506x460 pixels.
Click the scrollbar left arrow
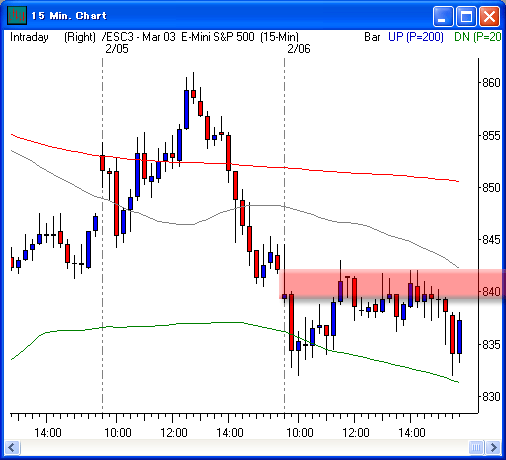12,447
